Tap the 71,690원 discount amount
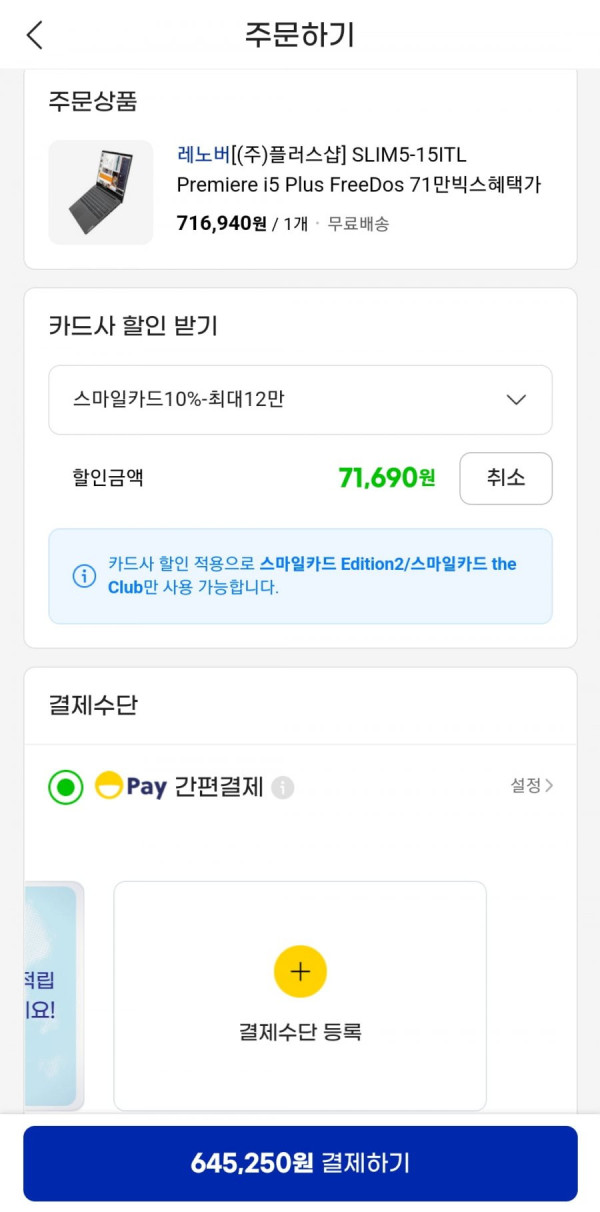 387,478
